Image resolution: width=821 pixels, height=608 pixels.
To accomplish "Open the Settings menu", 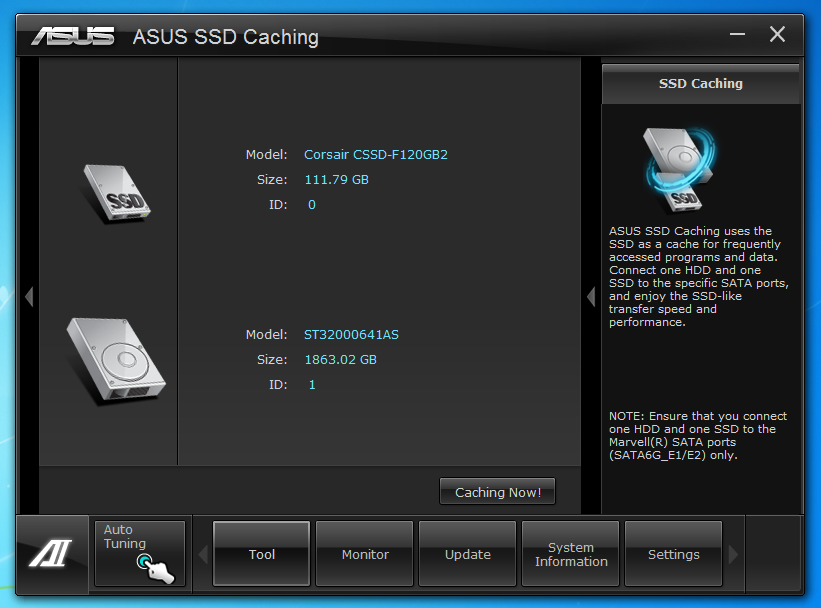I will click(x=674, y=554).
